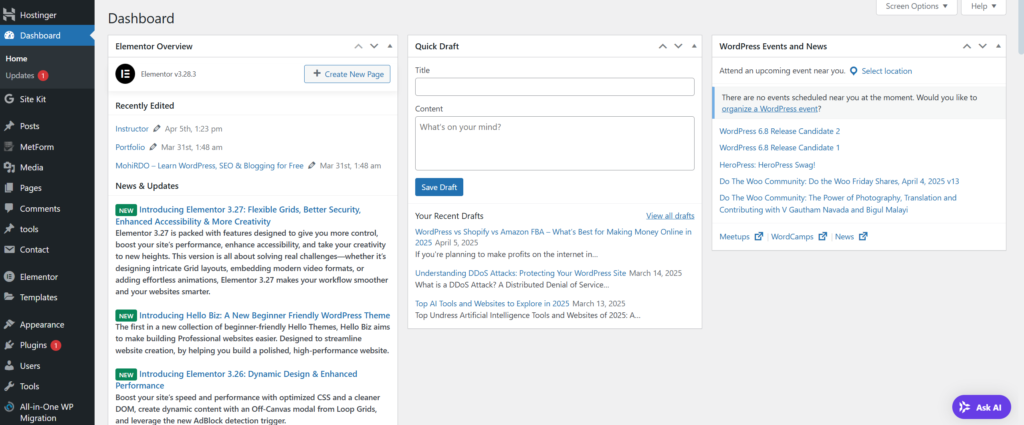Open the Appearance menu label
Image resolution: width=1024 pixels, height=425 pixels.
(x=42, y=324)
